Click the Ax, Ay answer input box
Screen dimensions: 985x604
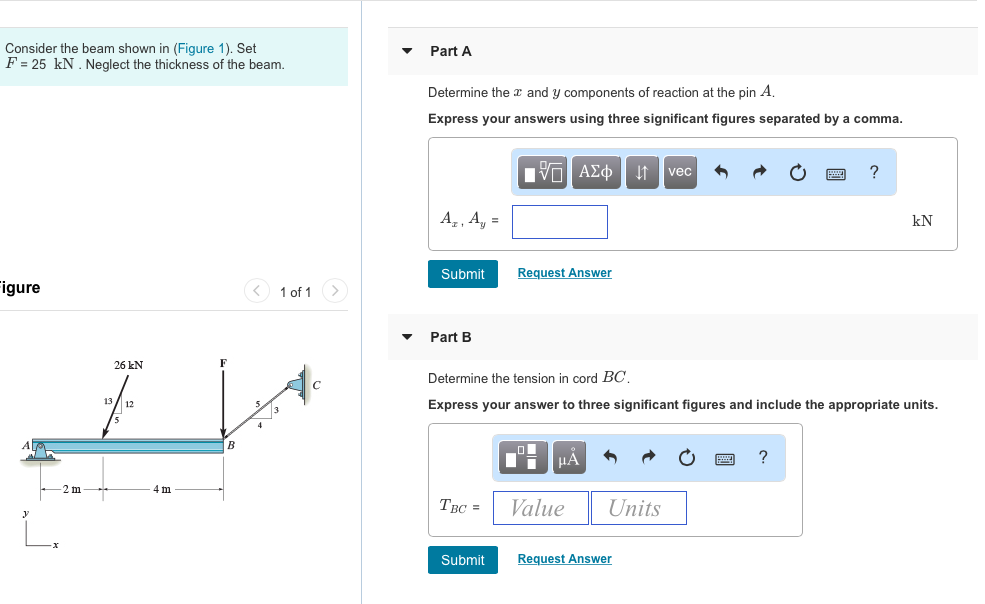pyautogui.click(x=559, y=221)
